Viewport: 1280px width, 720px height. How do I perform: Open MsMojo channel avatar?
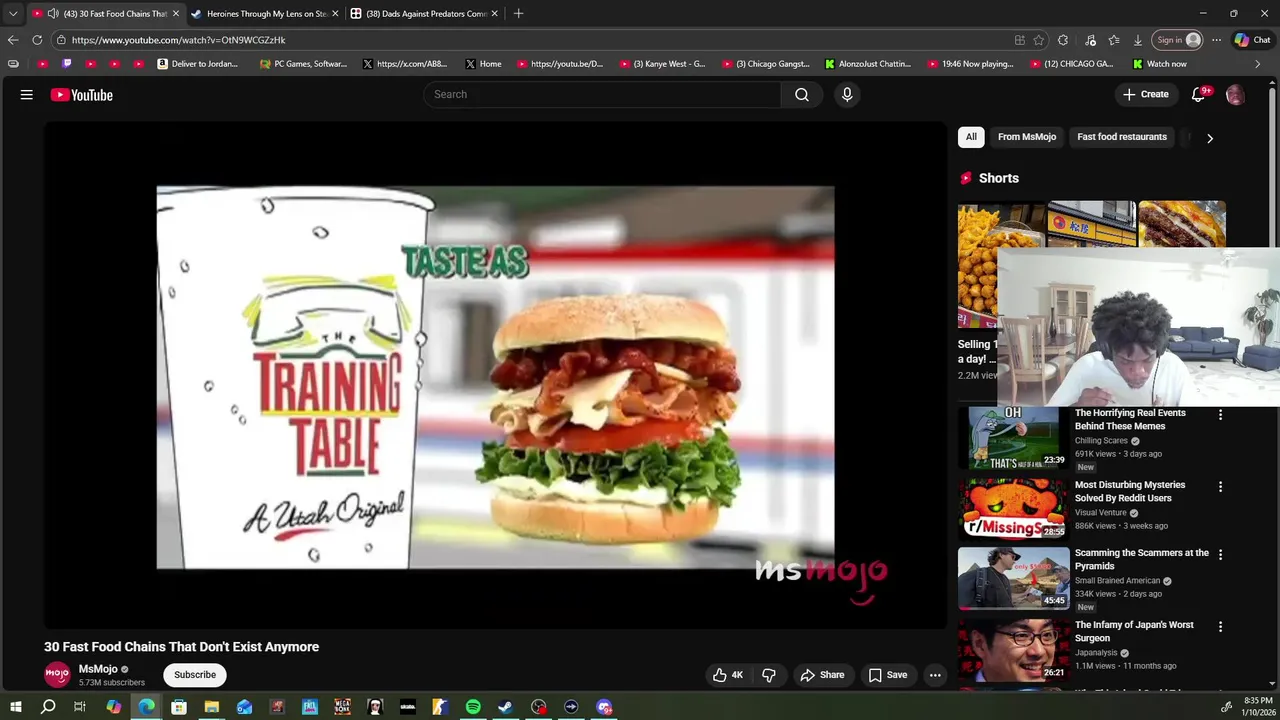(57, 674)
